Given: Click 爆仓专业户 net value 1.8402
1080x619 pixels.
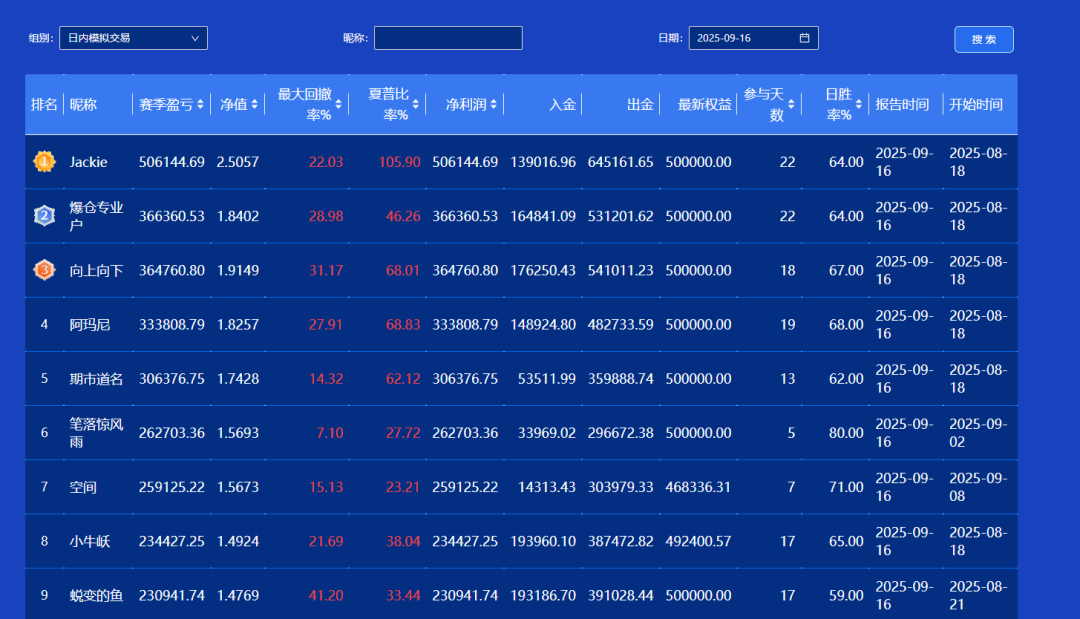Looking at the screenshot, I should [x=238, y=216].
